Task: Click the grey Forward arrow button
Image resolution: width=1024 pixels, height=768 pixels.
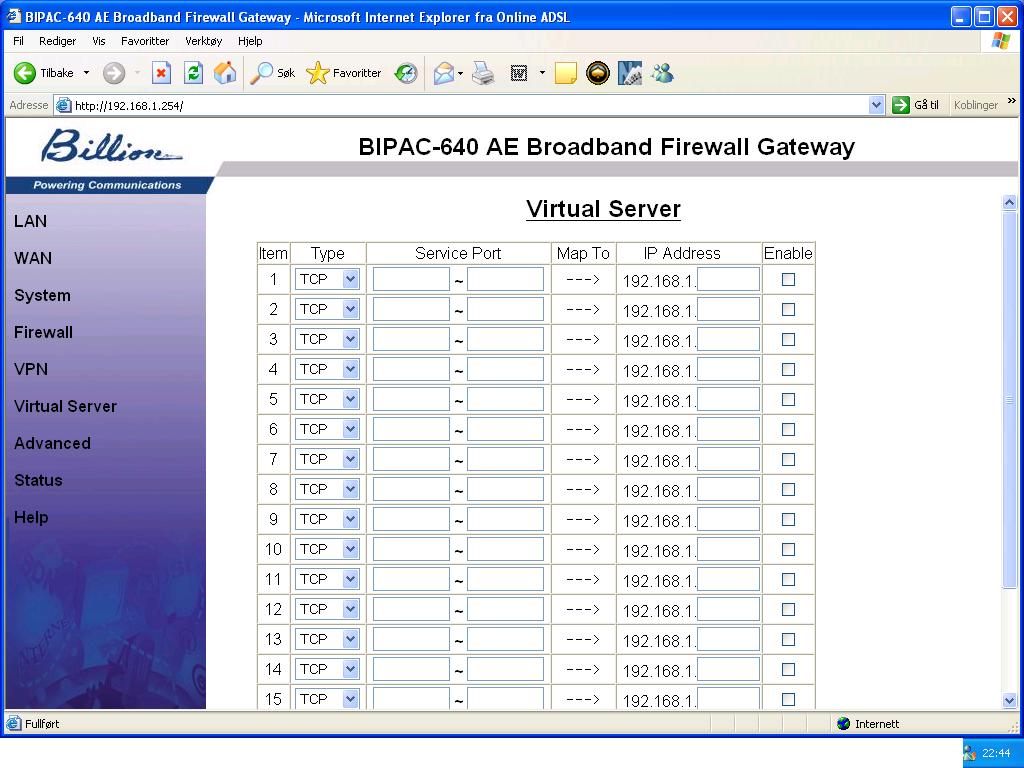Action: 114,73
